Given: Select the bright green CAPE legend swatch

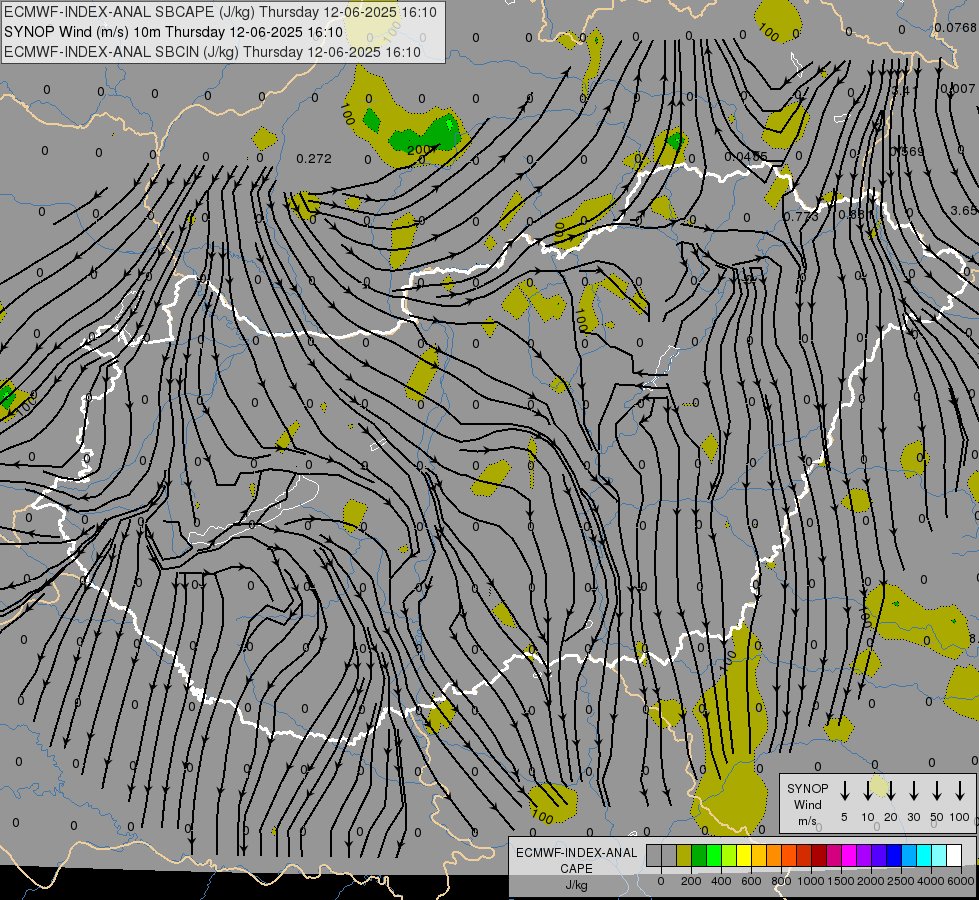Looking at the screenshot, I should click(x=714, y=855).
